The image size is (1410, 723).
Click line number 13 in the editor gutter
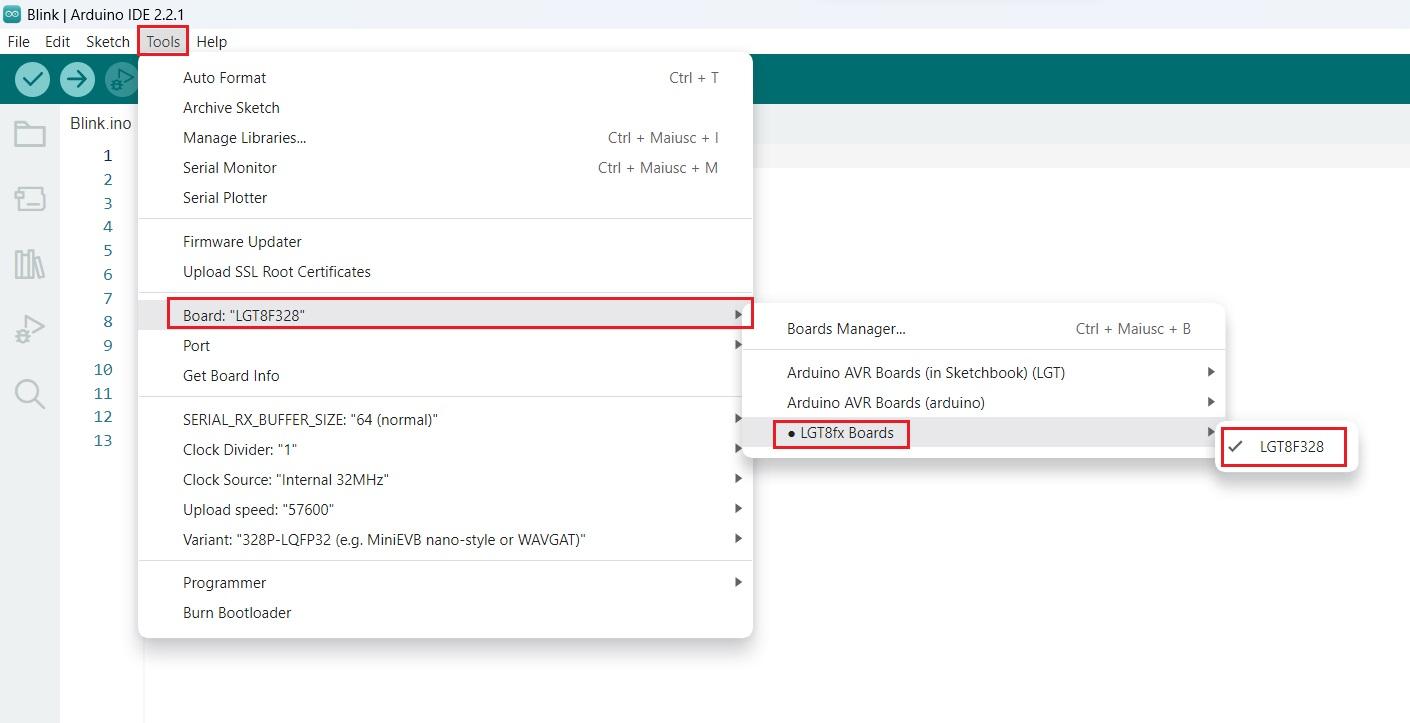[x=103, y=441]
